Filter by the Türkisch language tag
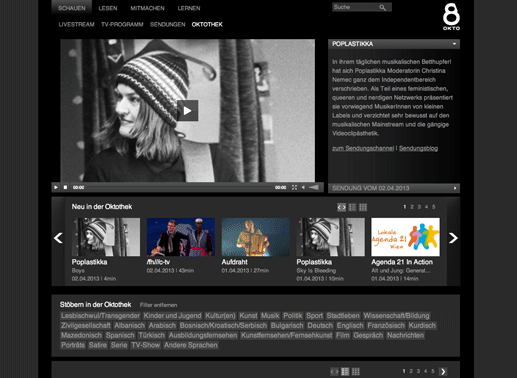Screen dimensions: 517x378 152,335
